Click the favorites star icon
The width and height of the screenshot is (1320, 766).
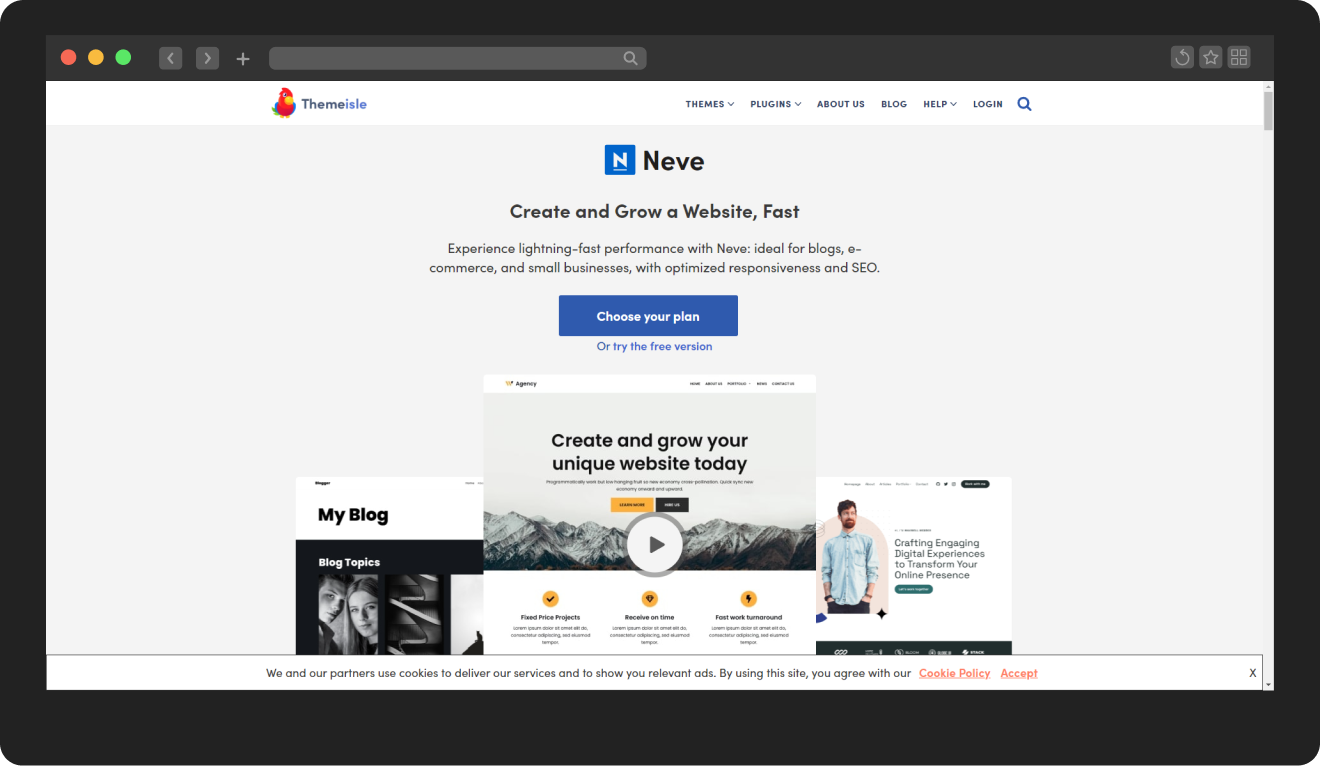(x=1210, y=57)
